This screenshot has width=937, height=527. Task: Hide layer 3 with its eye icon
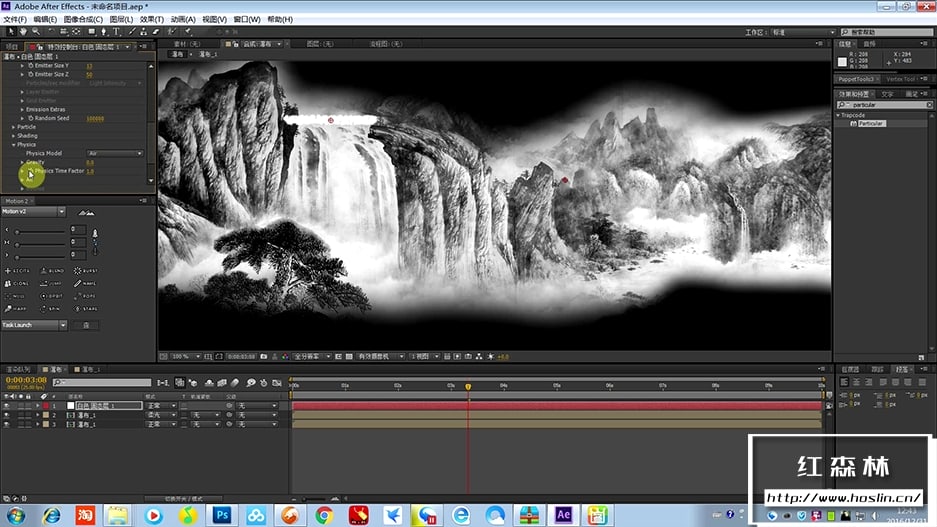click(7, 424)
